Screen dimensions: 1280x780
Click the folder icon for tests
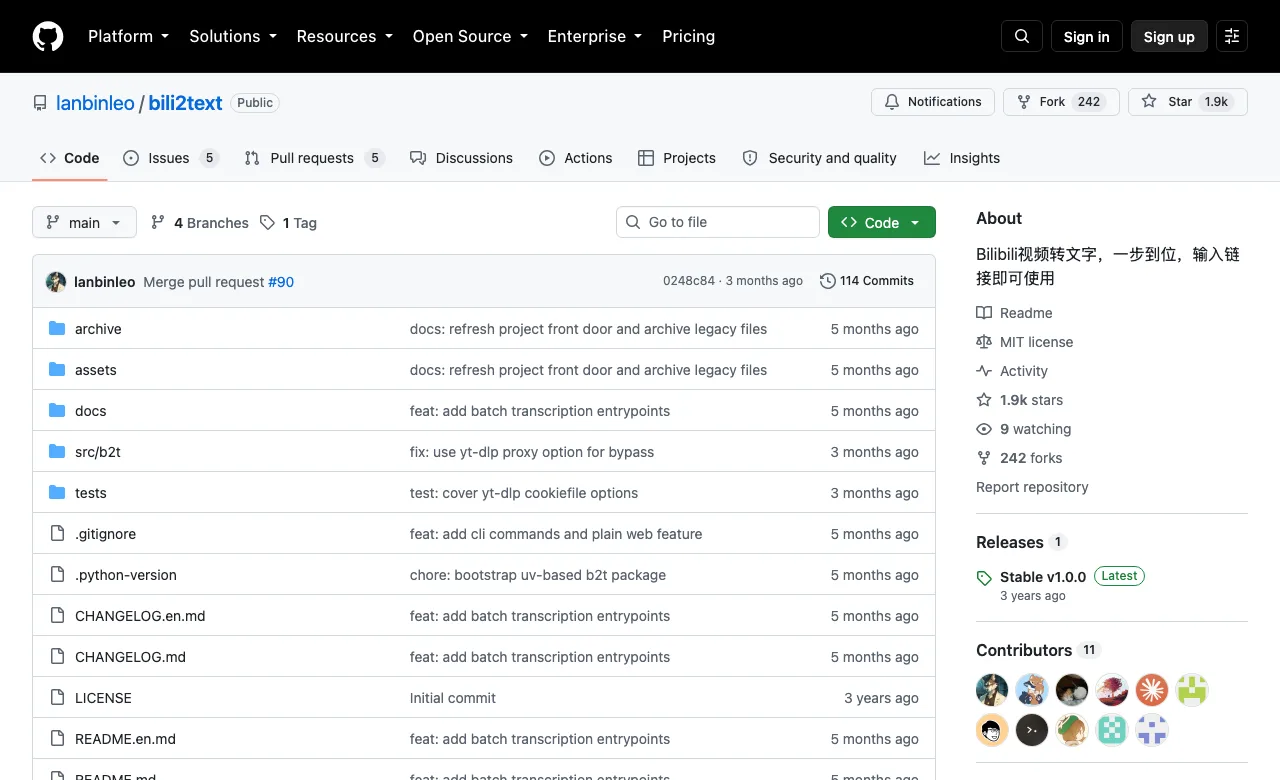[57, 493]
